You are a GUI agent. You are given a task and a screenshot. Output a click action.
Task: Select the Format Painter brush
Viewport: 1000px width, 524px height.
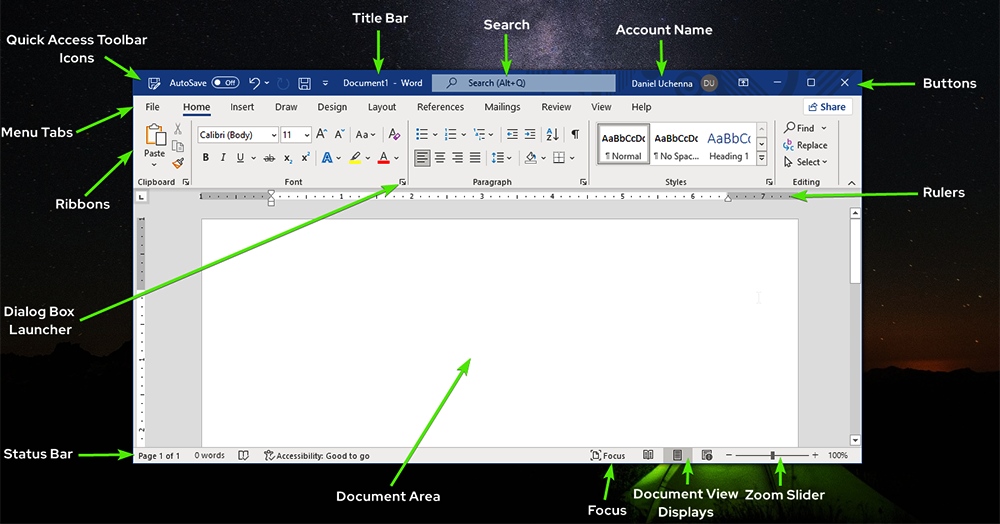[178, 163]
